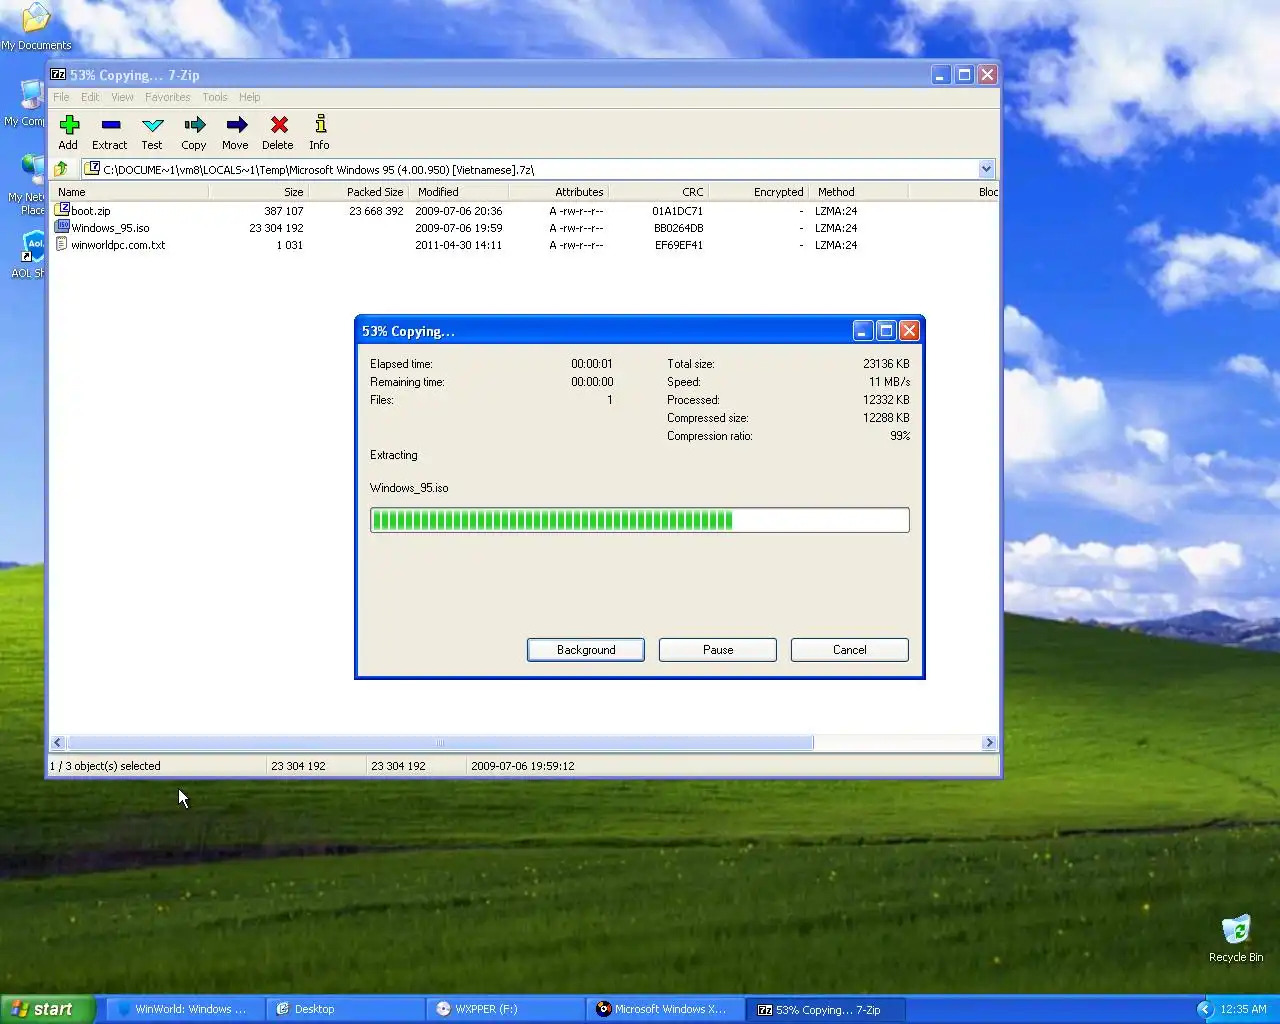
Task: Click the Add toolbar icon
Action: (68, 125)
